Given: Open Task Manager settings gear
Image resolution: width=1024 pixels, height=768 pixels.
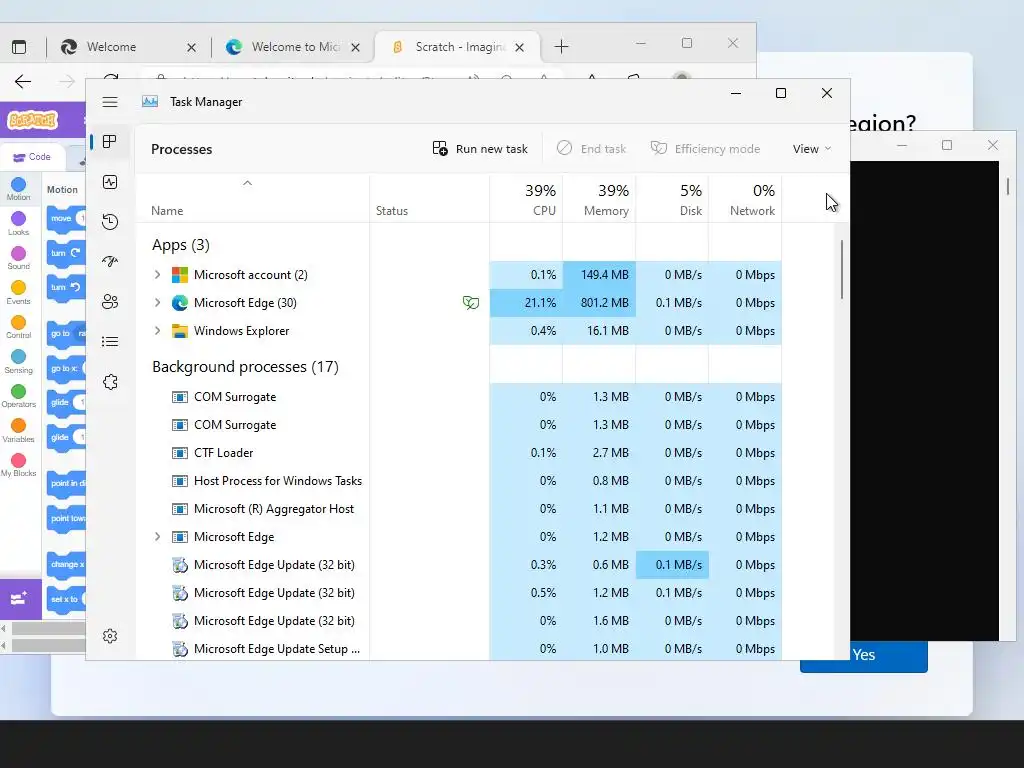Looking at the screenshot, I should [110, 635].
